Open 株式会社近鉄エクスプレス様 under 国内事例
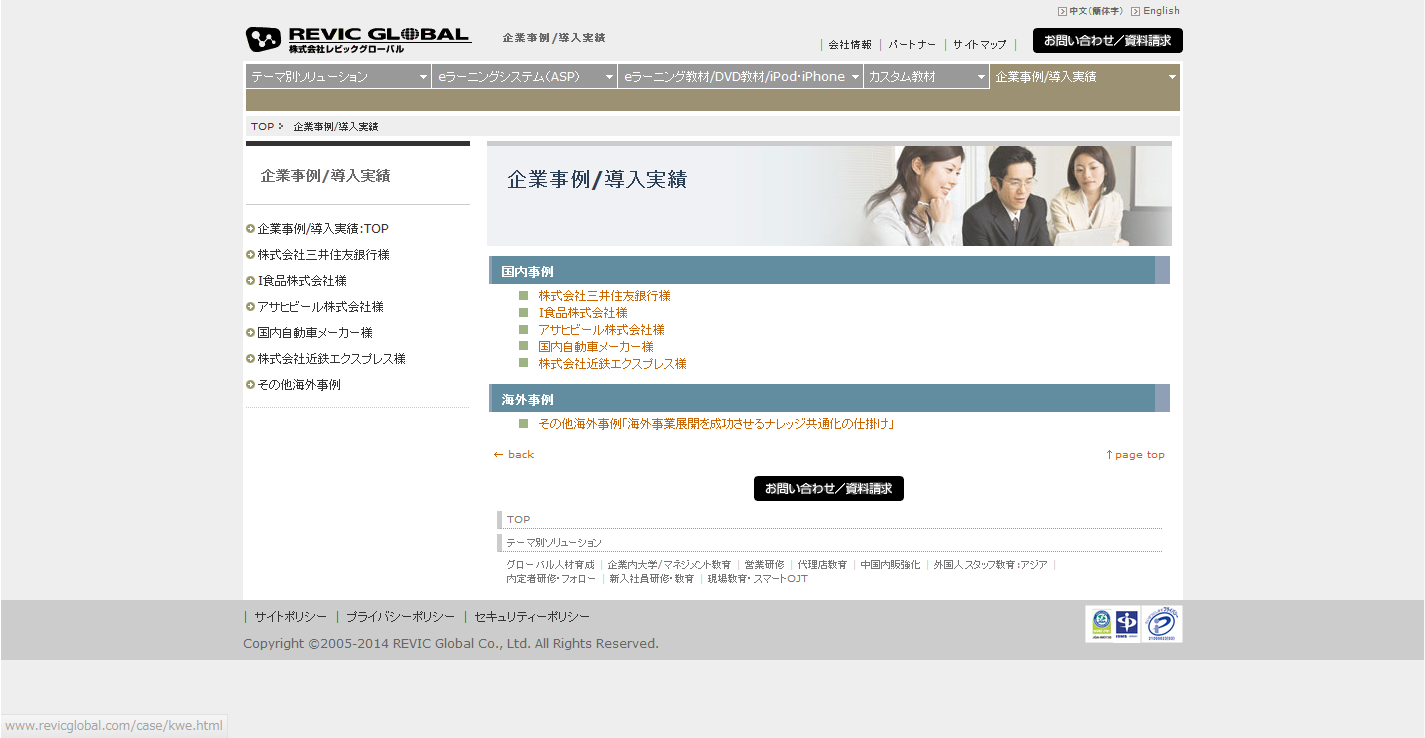This screenshot has height=738, width=1425. coord(612,364)
